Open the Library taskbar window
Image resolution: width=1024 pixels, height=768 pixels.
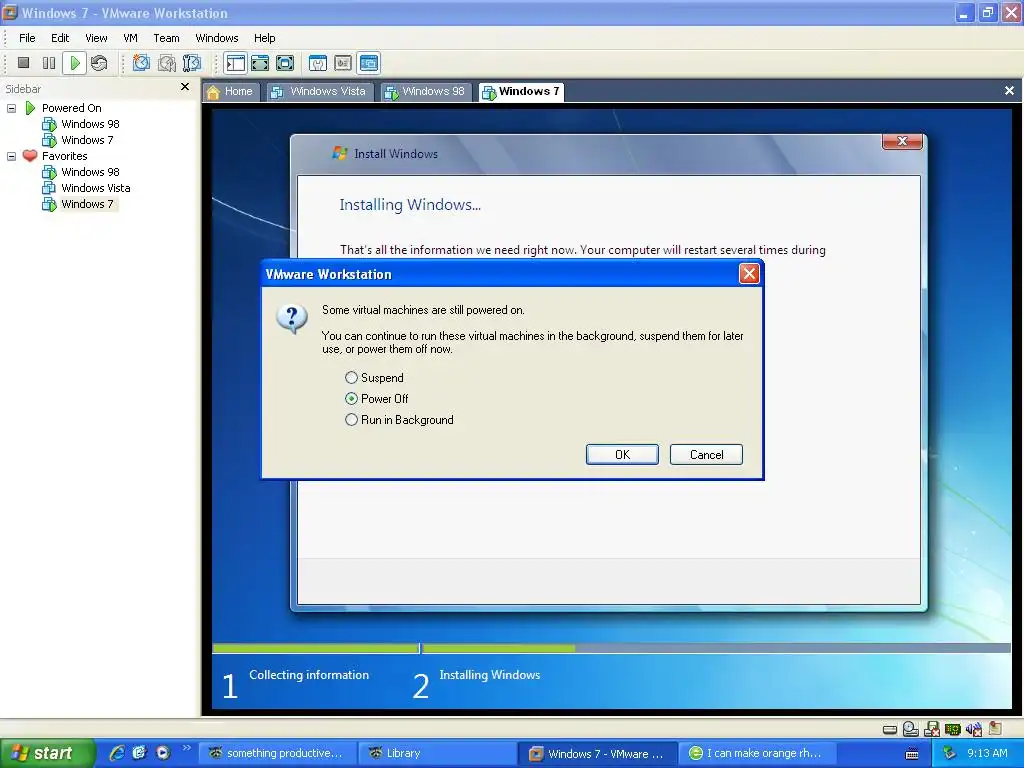[x=437, y=753]
